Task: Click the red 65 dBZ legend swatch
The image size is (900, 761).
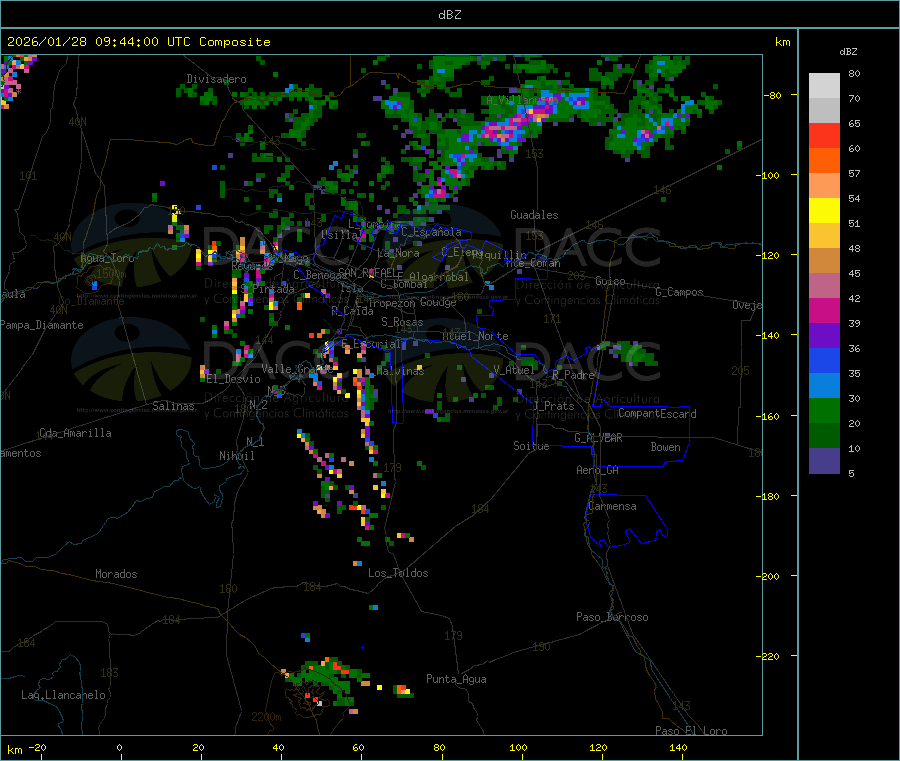Action: pyautogui.click(x=824, y=135)
